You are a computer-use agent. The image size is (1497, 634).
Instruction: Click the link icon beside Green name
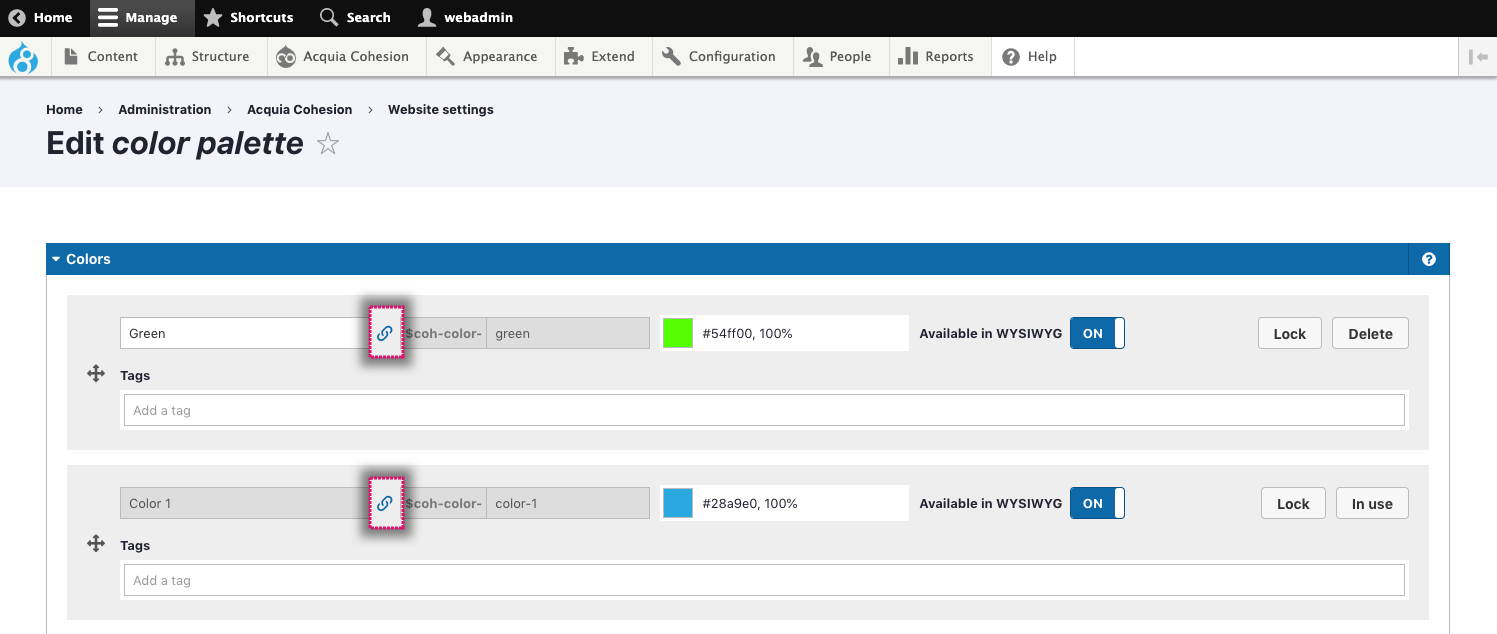click(385, 333)
